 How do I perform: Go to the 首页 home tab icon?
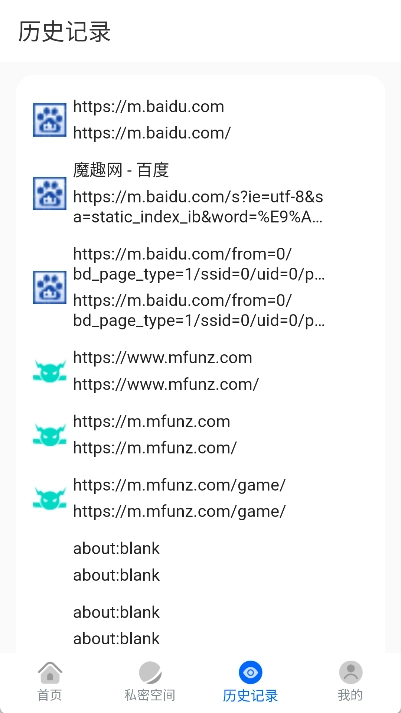coord(50,673)
